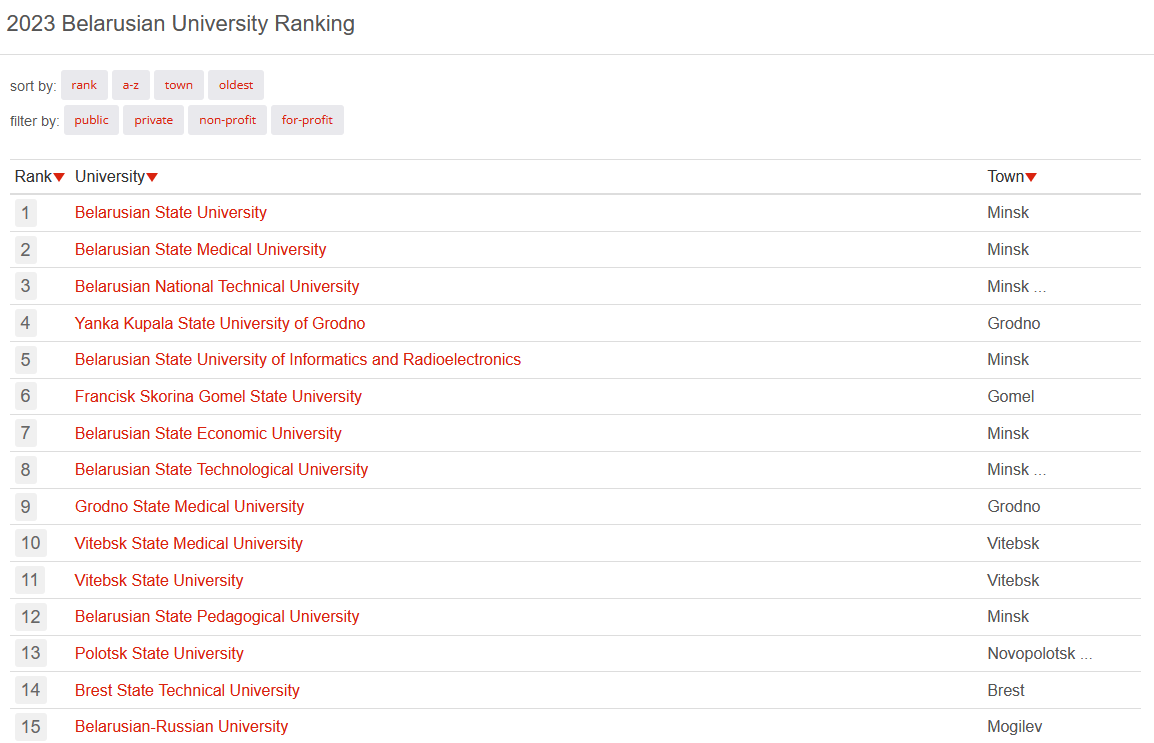Open Polotsk State University link
The height and width of the screenshot is (743, 1154).
[x=159, y=653]
